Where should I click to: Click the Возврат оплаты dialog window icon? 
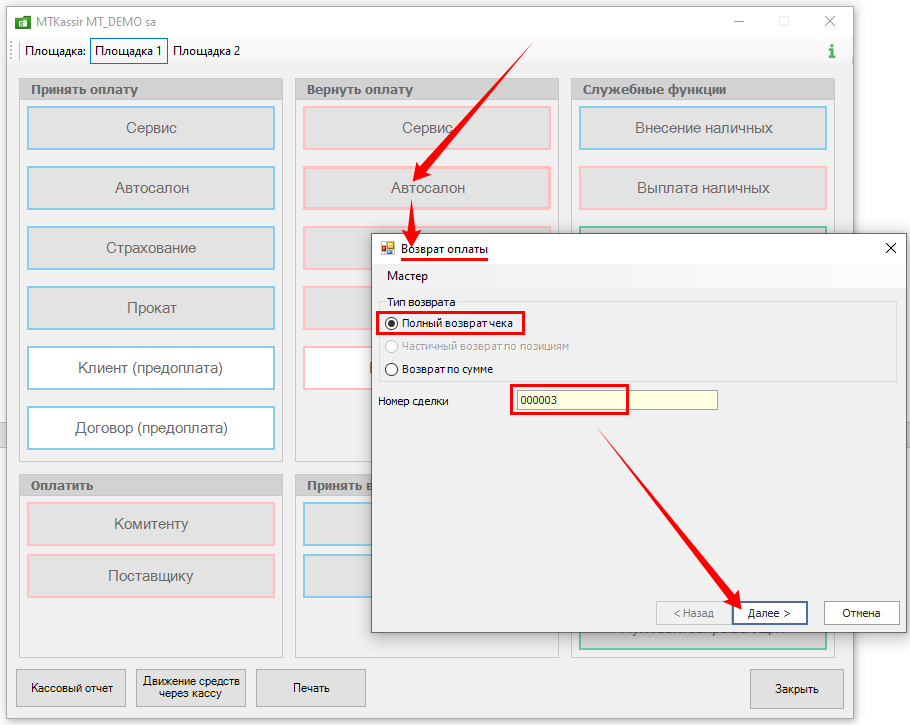tap(388, 248)
